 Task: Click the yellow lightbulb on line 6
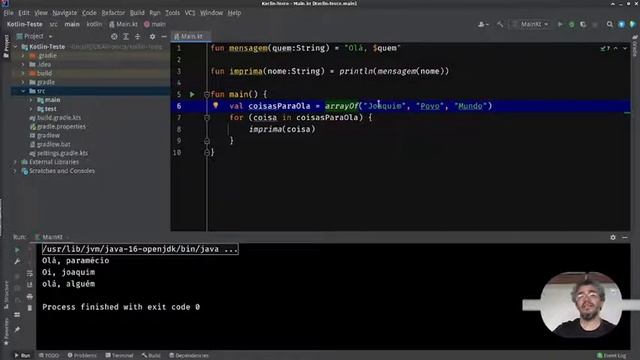pos(216,105)
